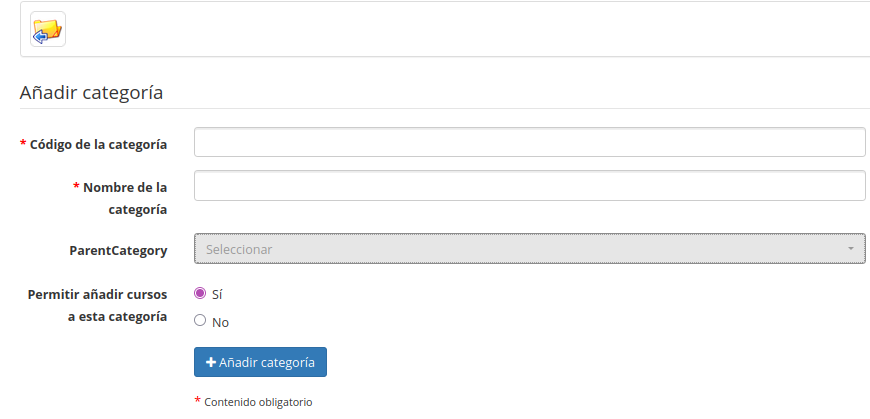Click the asterisk before Contenido obligatorio

(x=198, y=401)
